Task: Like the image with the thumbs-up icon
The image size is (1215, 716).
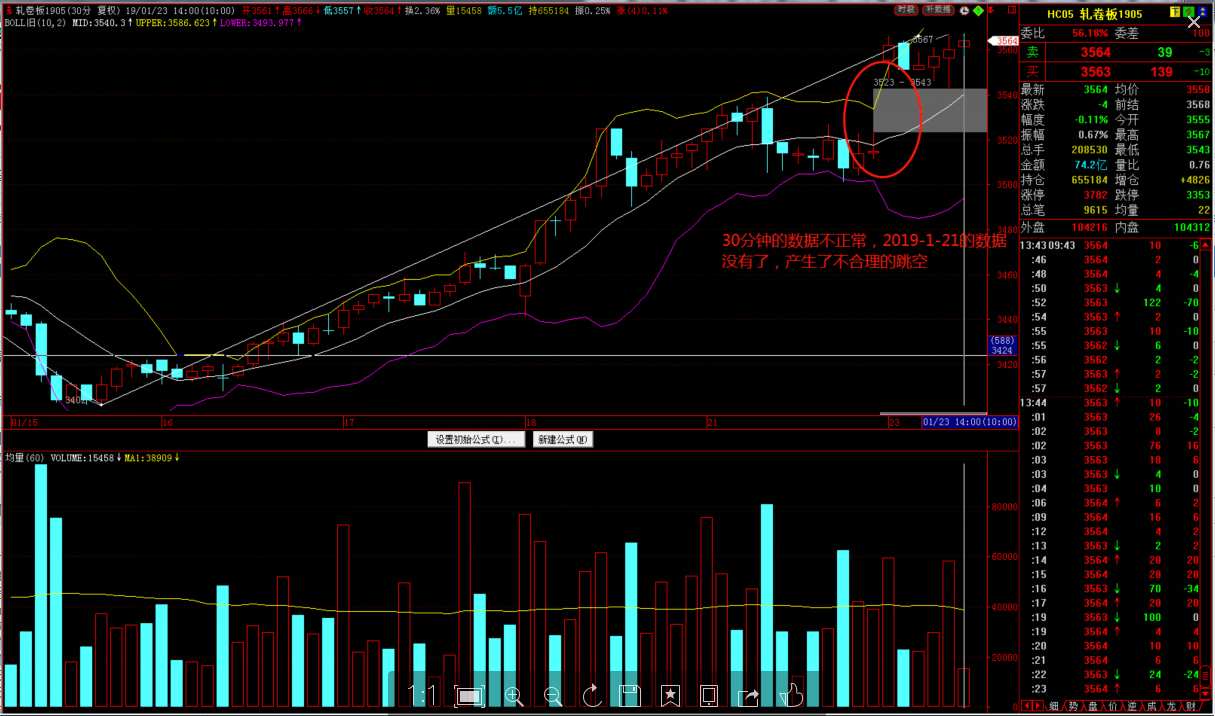Action: pos(791,694)
